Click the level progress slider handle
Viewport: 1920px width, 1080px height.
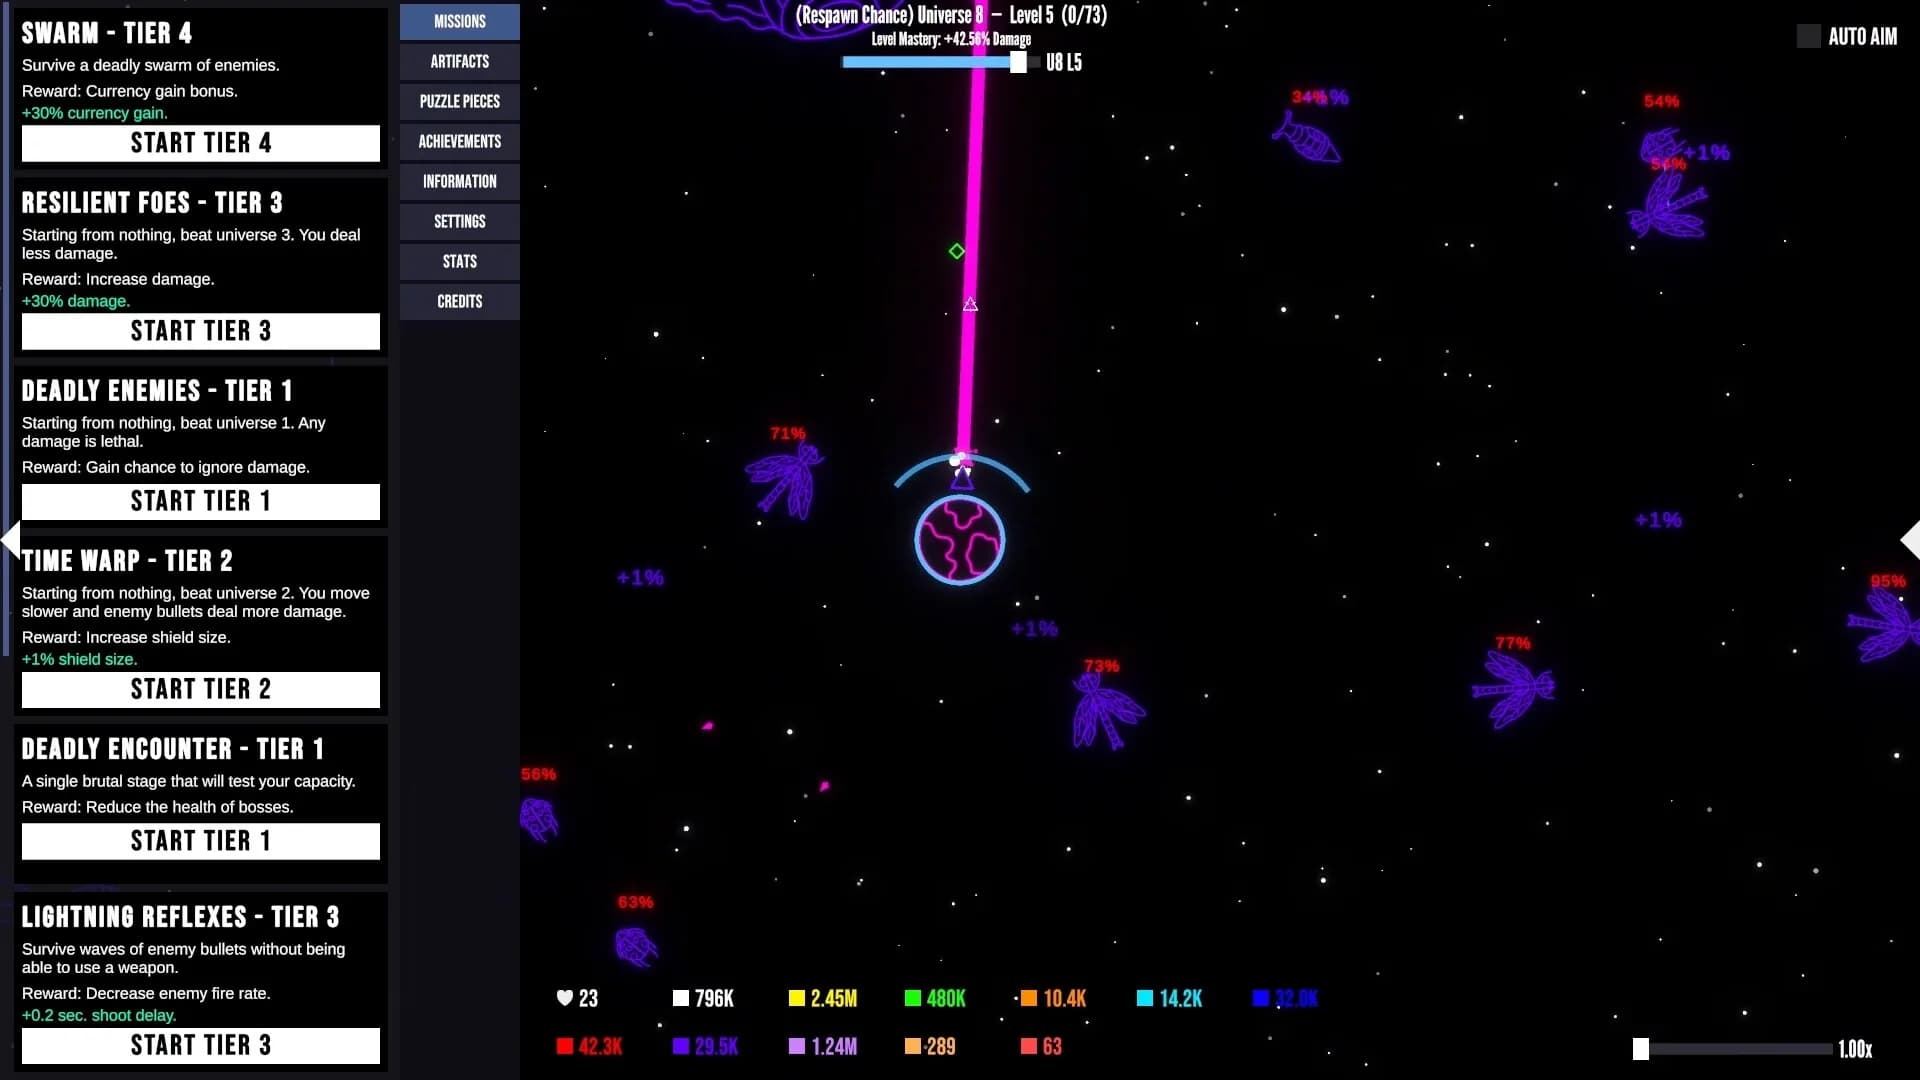(1018, 62)
